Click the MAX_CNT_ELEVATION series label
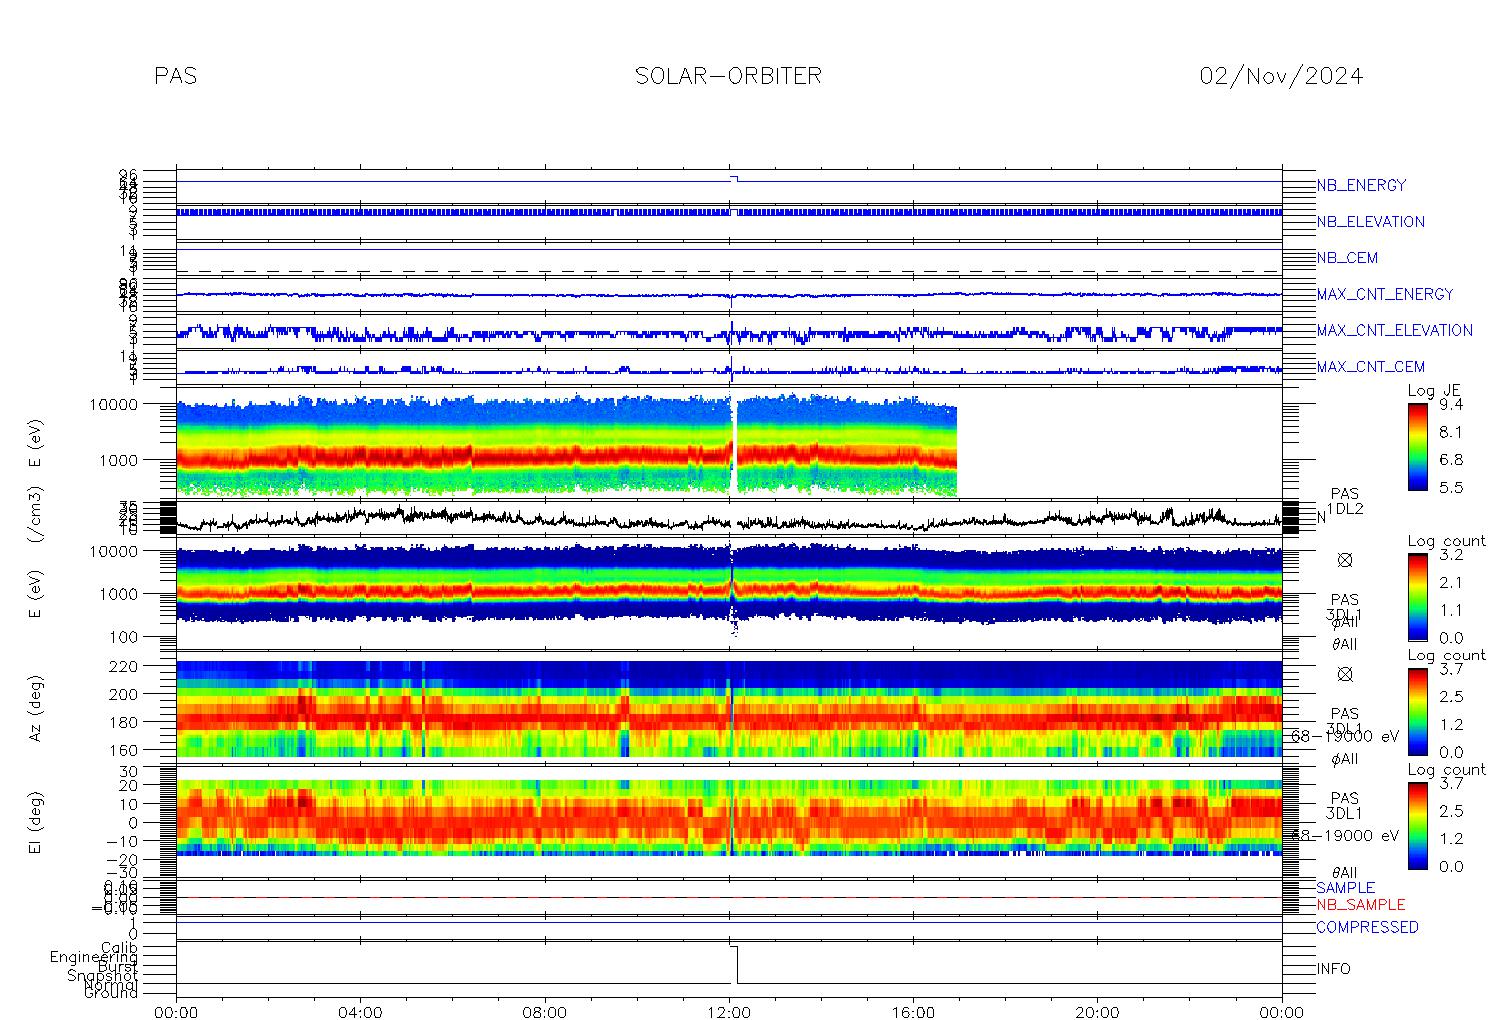 point(1394,330)
